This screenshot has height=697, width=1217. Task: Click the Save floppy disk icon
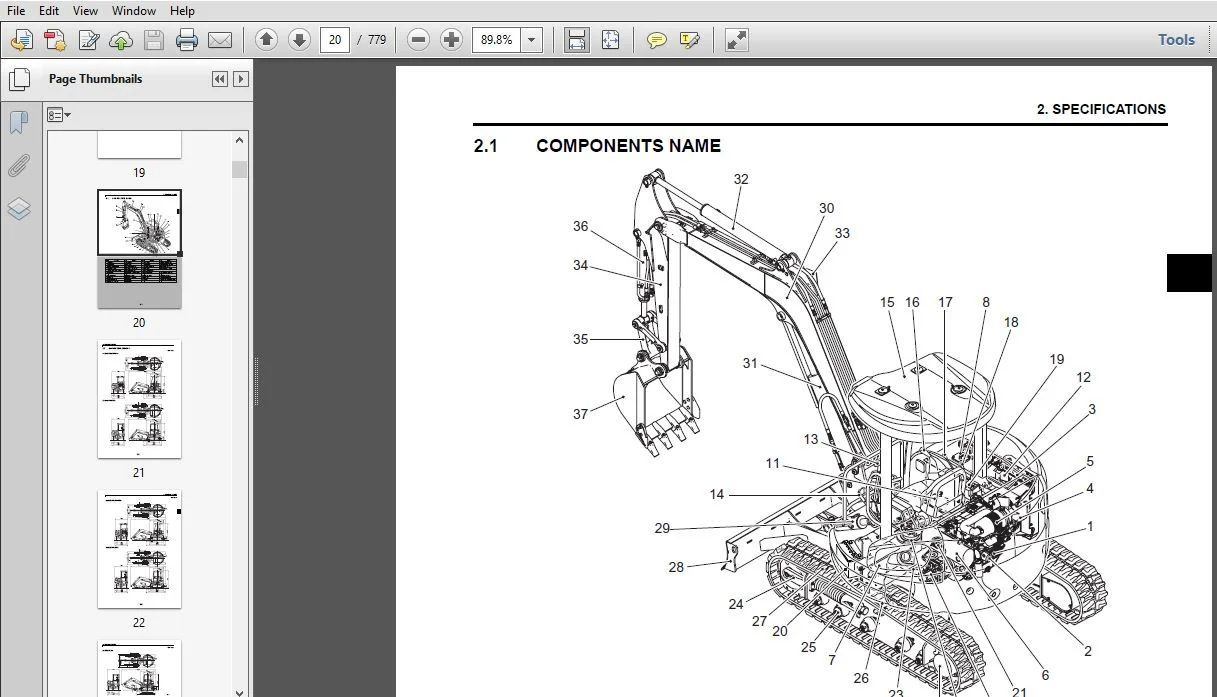(x=154, y=40)
